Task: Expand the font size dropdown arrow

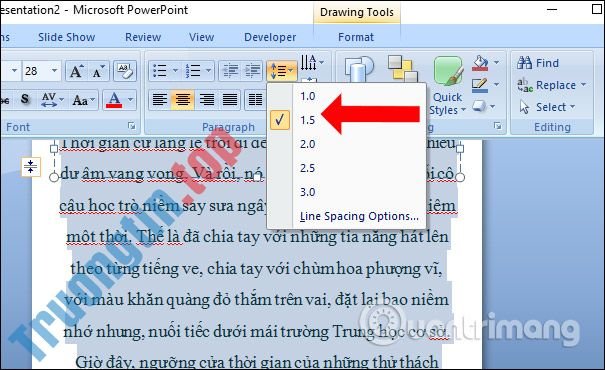Action: click(x=54, y=71)
